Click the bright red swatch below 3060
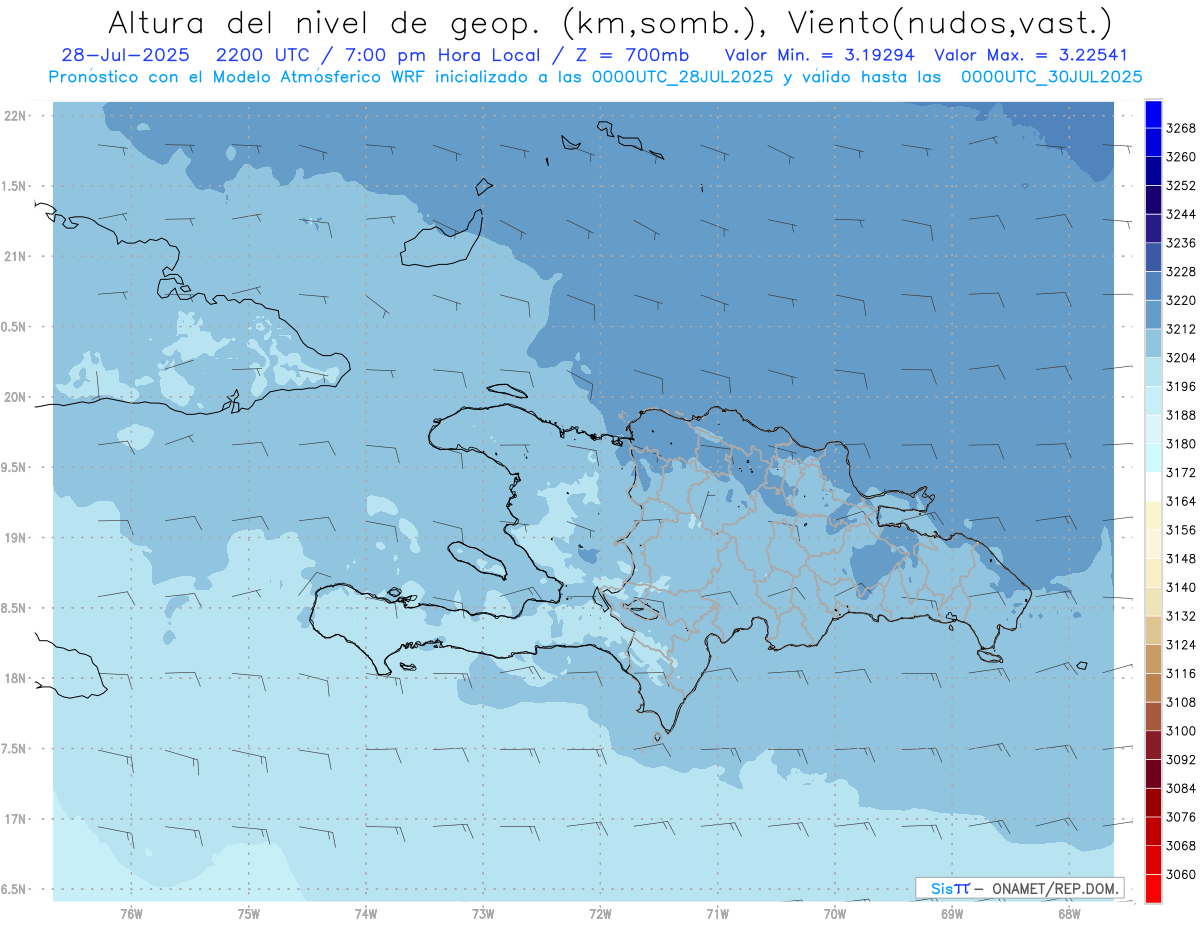The width and height of the screenshot is (1200, 927). click(1153, 888)
